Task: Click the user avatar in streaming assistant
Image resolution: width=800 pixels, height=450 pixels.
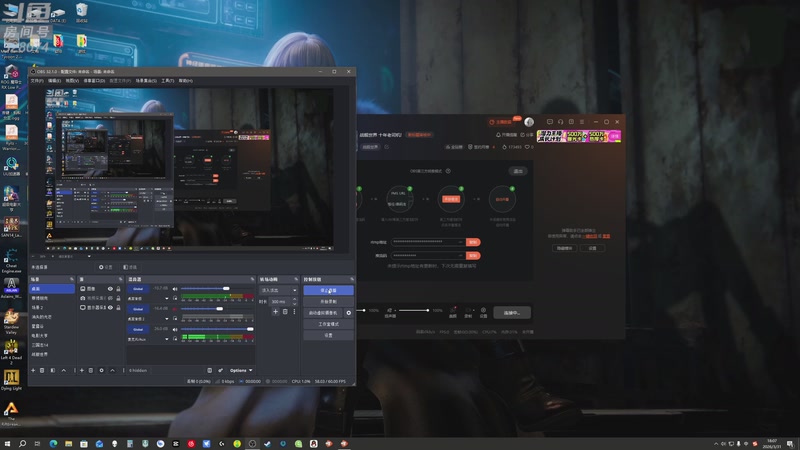Action: click(x=529, y=122)
